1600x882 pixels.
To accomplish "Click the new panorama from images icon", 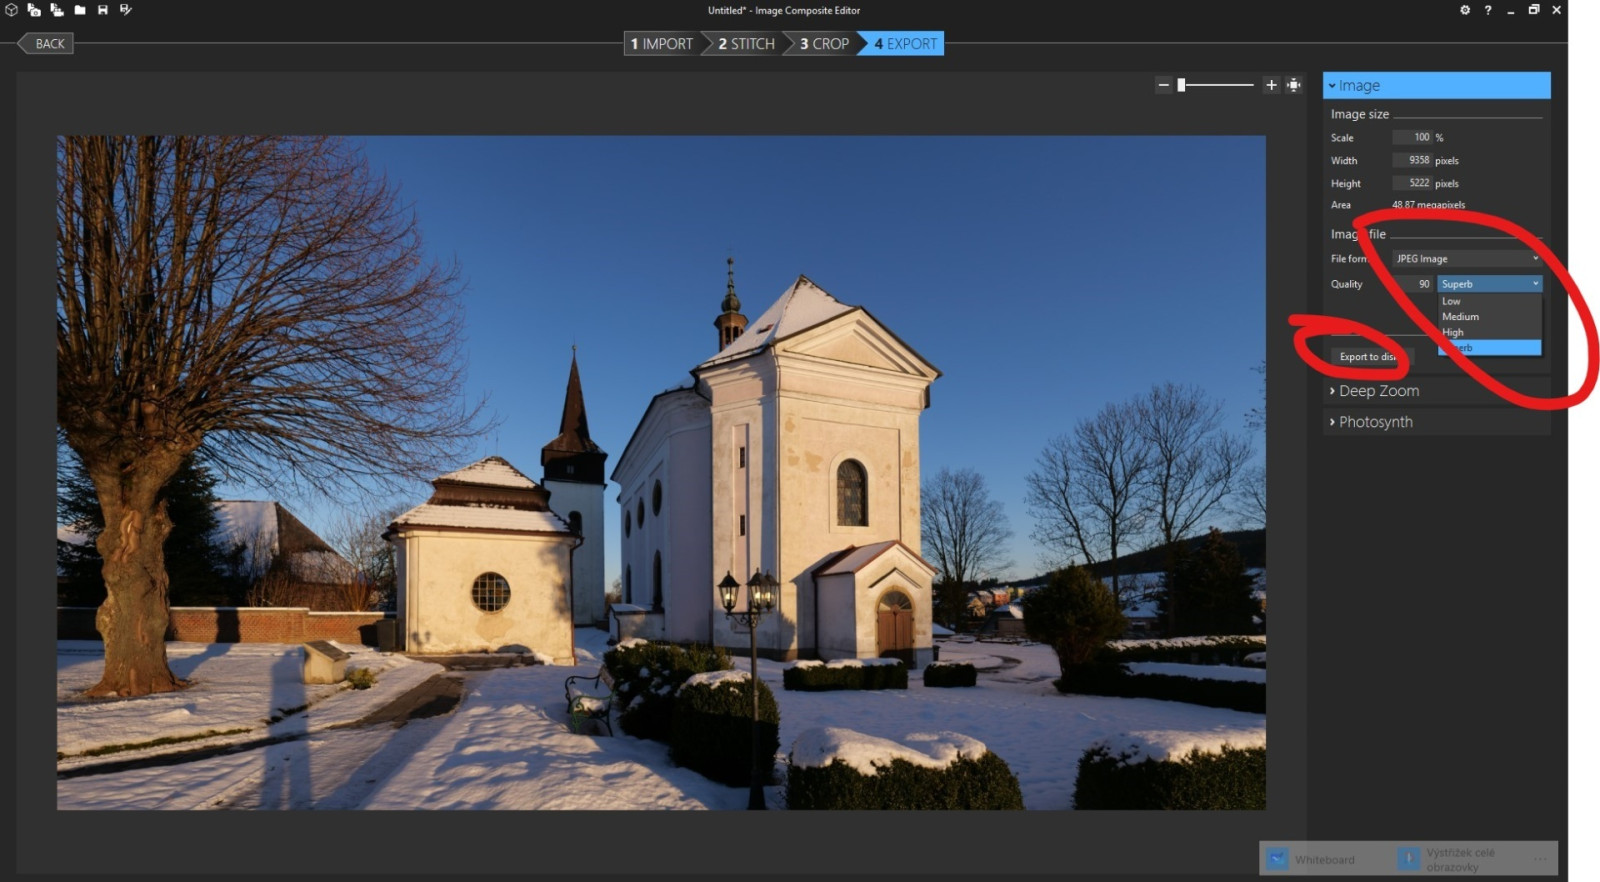I will (34, 10).
